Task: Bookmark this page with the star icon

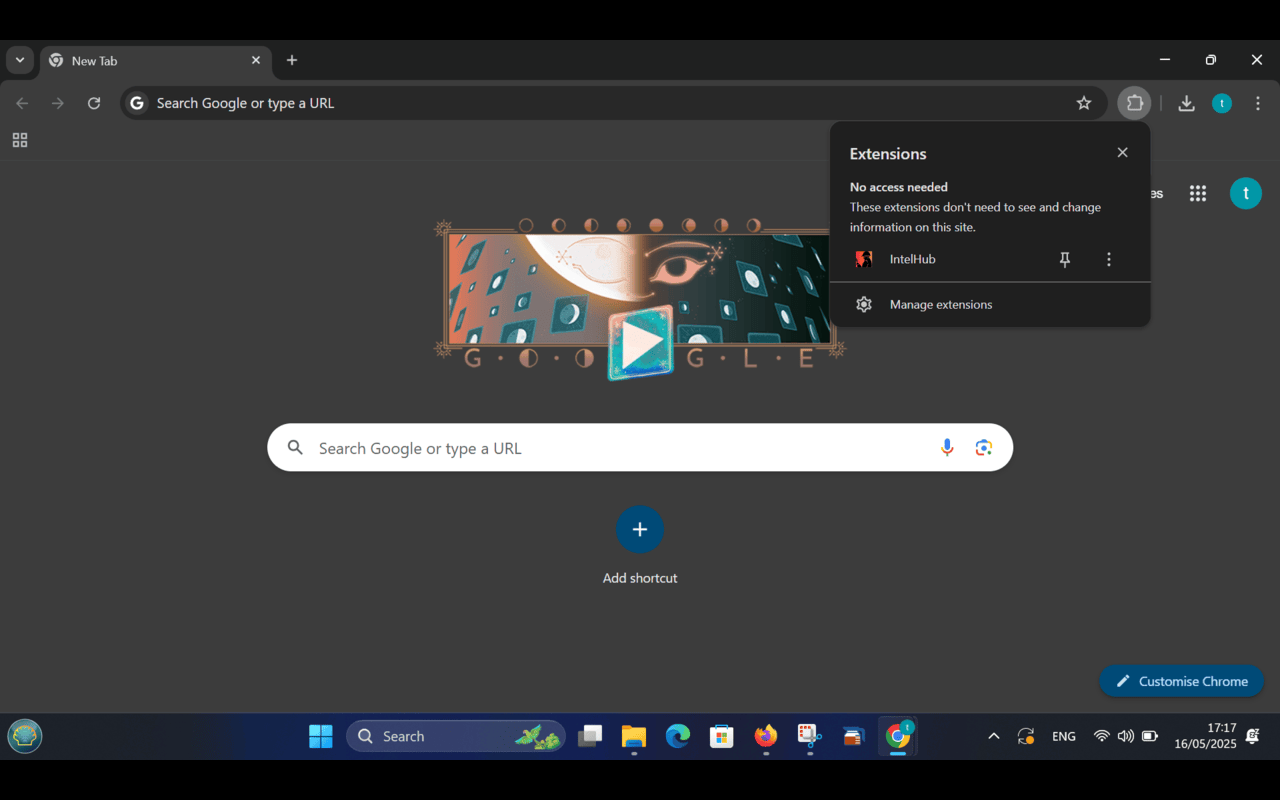Action: tap(1084, 103)
